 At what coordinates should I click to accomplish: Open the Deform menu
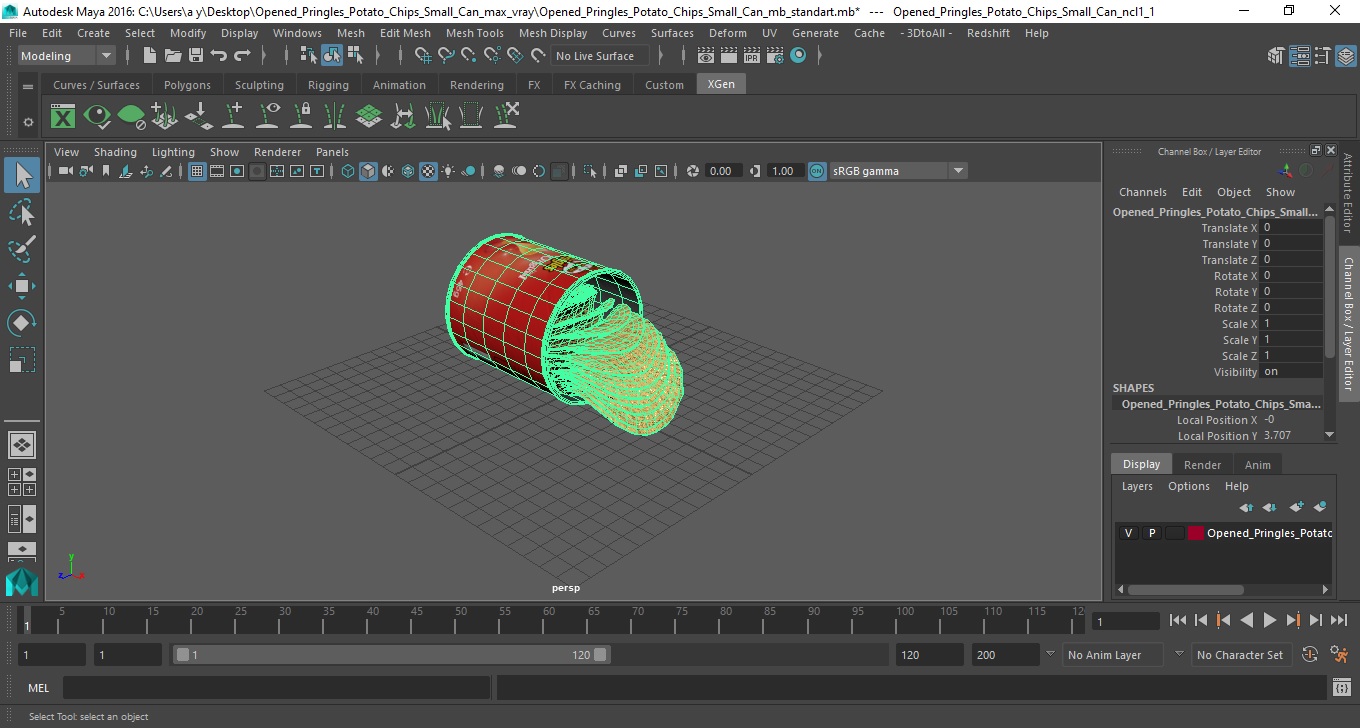(727, 33)
